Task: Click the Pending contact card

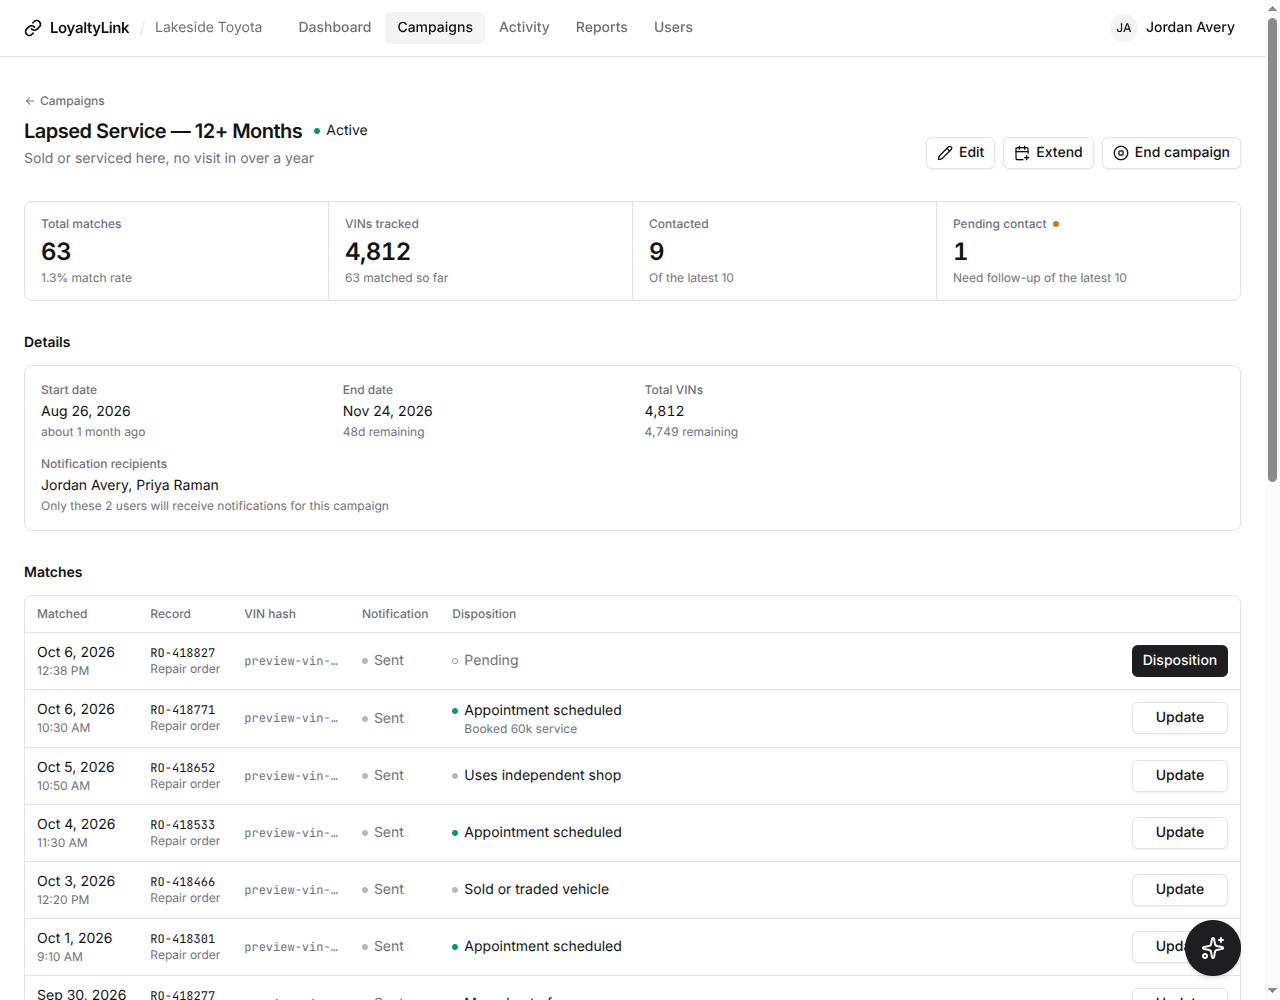Action: (x=1088, y=251)
